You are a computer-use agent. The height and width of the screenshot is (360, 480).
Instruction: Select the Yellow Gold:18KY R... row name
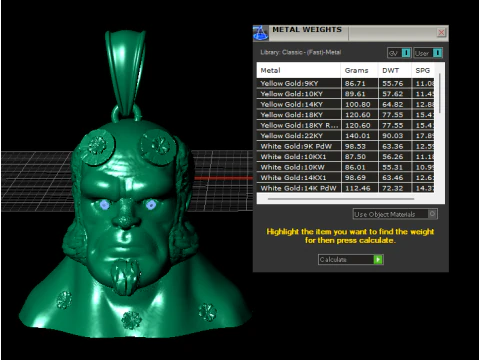[x=299, y=125]
